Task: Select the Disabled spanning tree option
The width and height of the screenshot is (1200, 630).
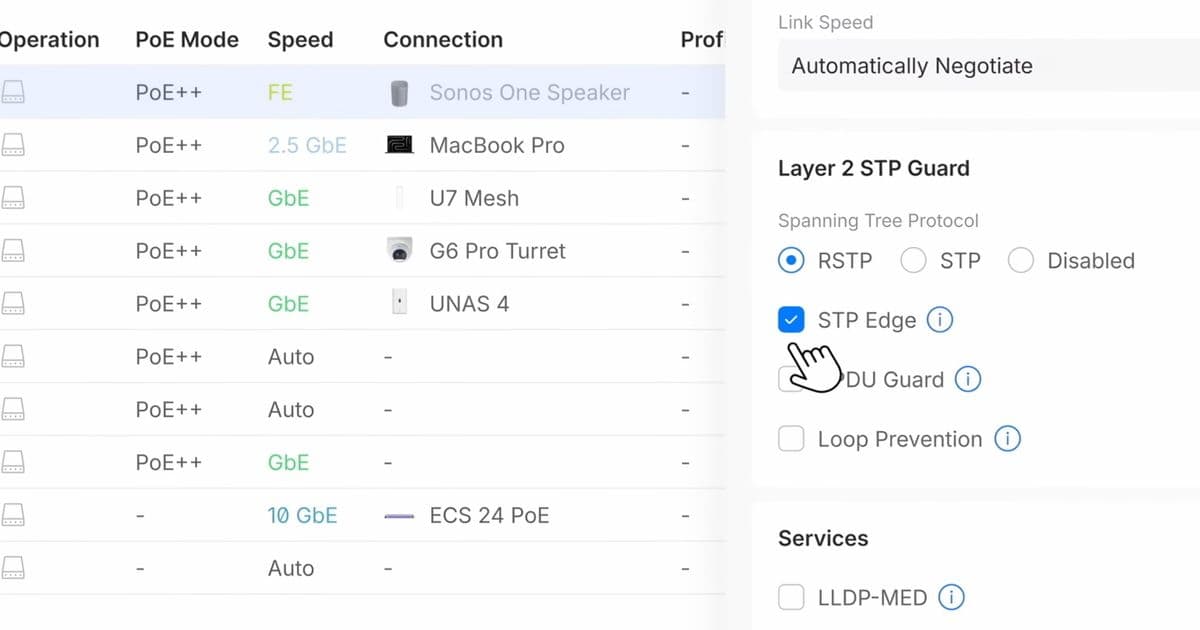Action: click(1021, 260)
